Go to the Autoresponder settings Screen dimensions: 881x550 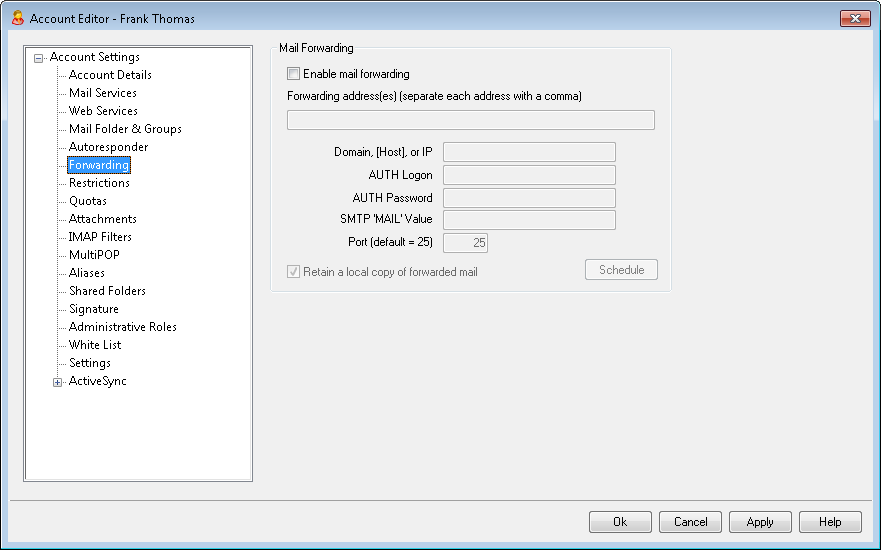click(108, 147)
